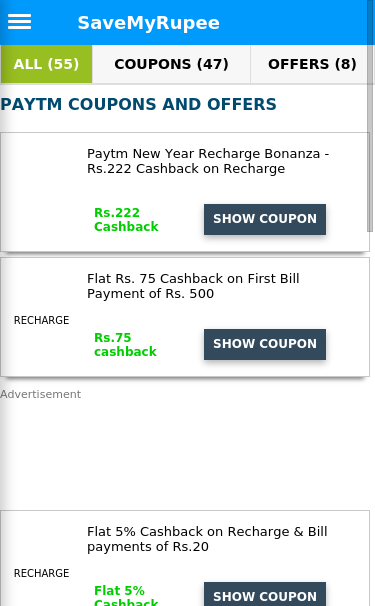The height and width of the screenshot is (606, 375).
Task: Show coupon for Rs.222 Cashback offer
Action: coord(265,219)
